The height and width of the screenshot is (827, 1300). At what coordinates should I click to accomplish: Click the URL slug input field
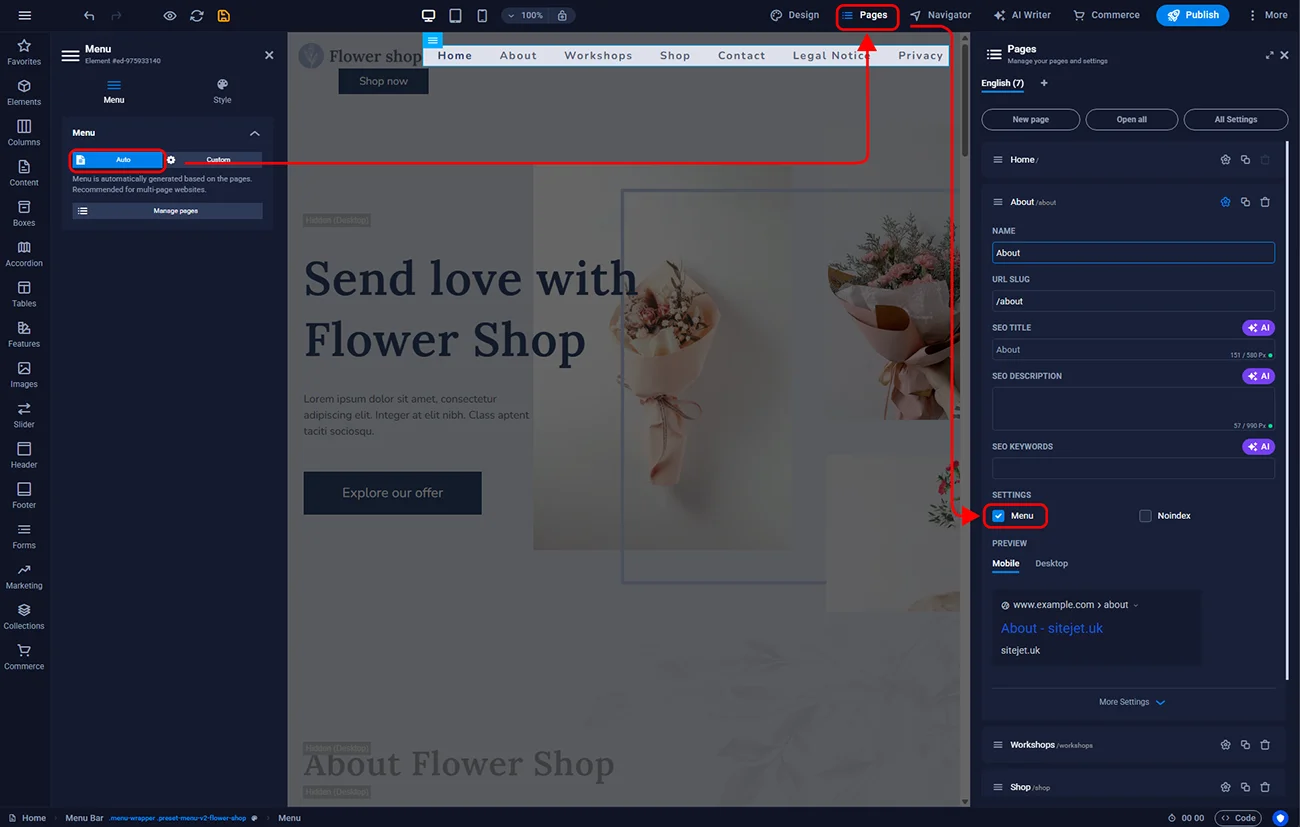tap(1132, 301)
